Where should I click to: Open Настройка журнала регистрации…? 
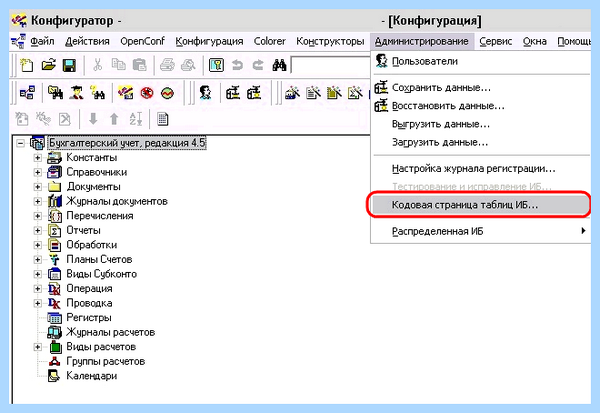point(481,168)
